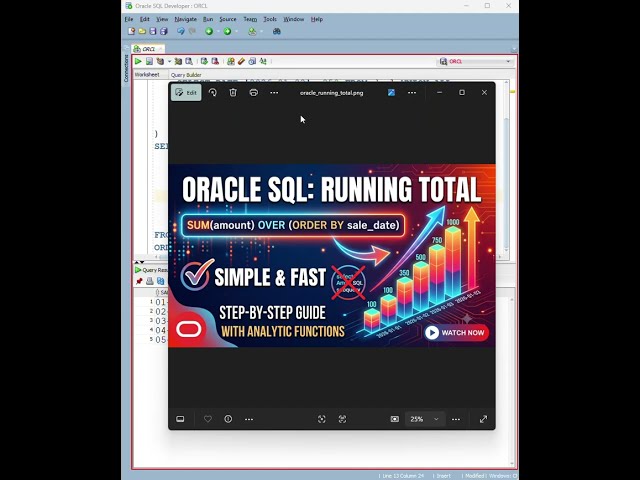640x480 pixels.
Task: Click the Line 13 Column 24 status text
Action: 403,476
